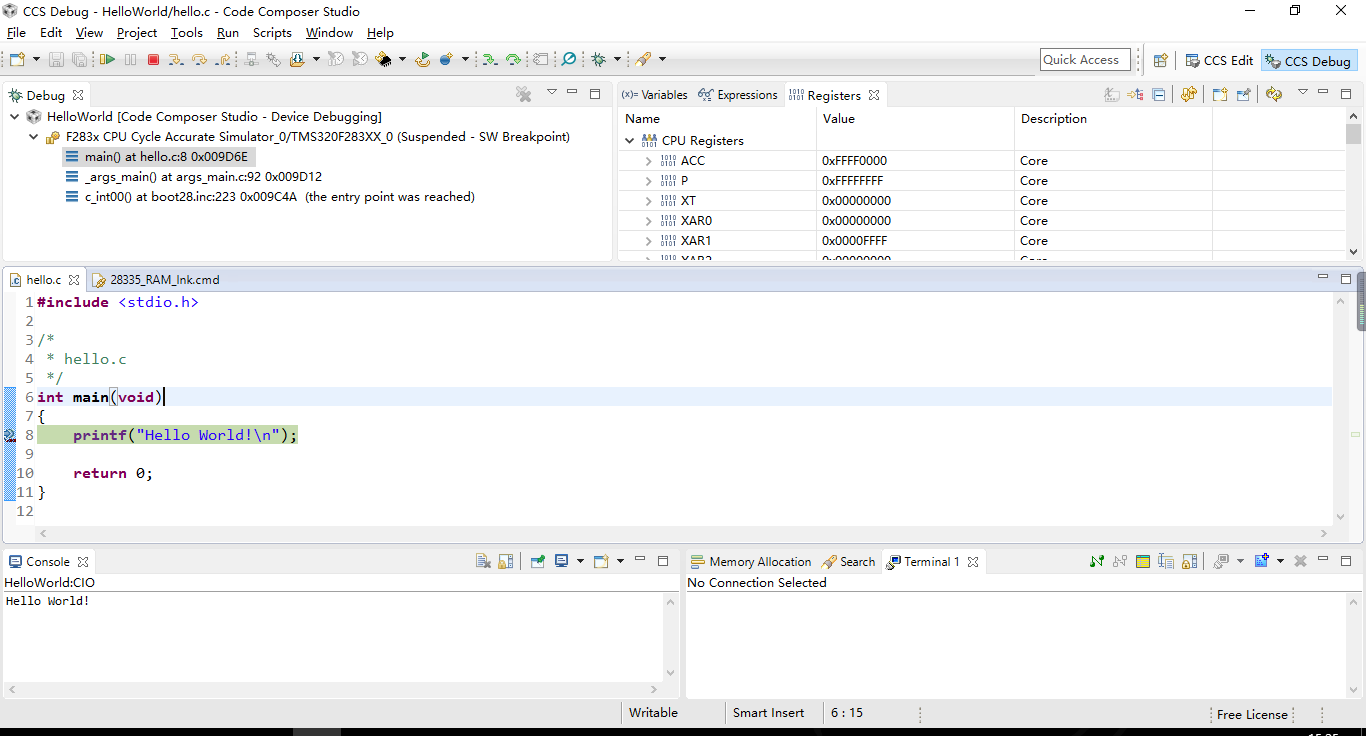Close the Registers tab
The width and height of the screenshot is (1366, 736).
pos(874,95)
